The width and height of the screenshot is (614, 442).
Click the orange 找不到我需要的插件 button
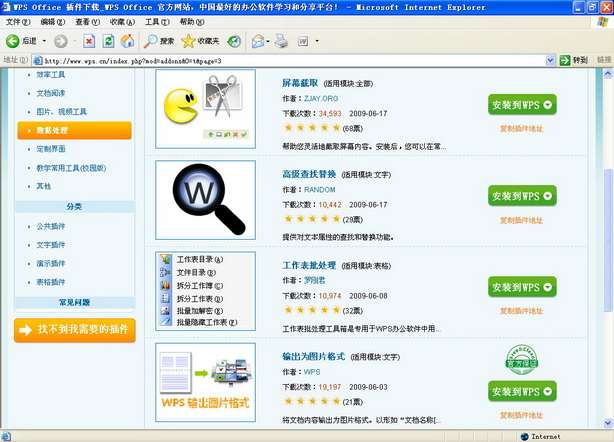coord(75,330)
